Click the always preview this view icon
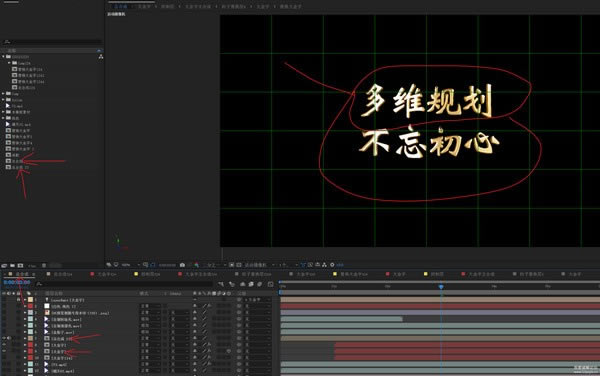The width and height of the screenshot is (600, 376). (x=108, y=265)
